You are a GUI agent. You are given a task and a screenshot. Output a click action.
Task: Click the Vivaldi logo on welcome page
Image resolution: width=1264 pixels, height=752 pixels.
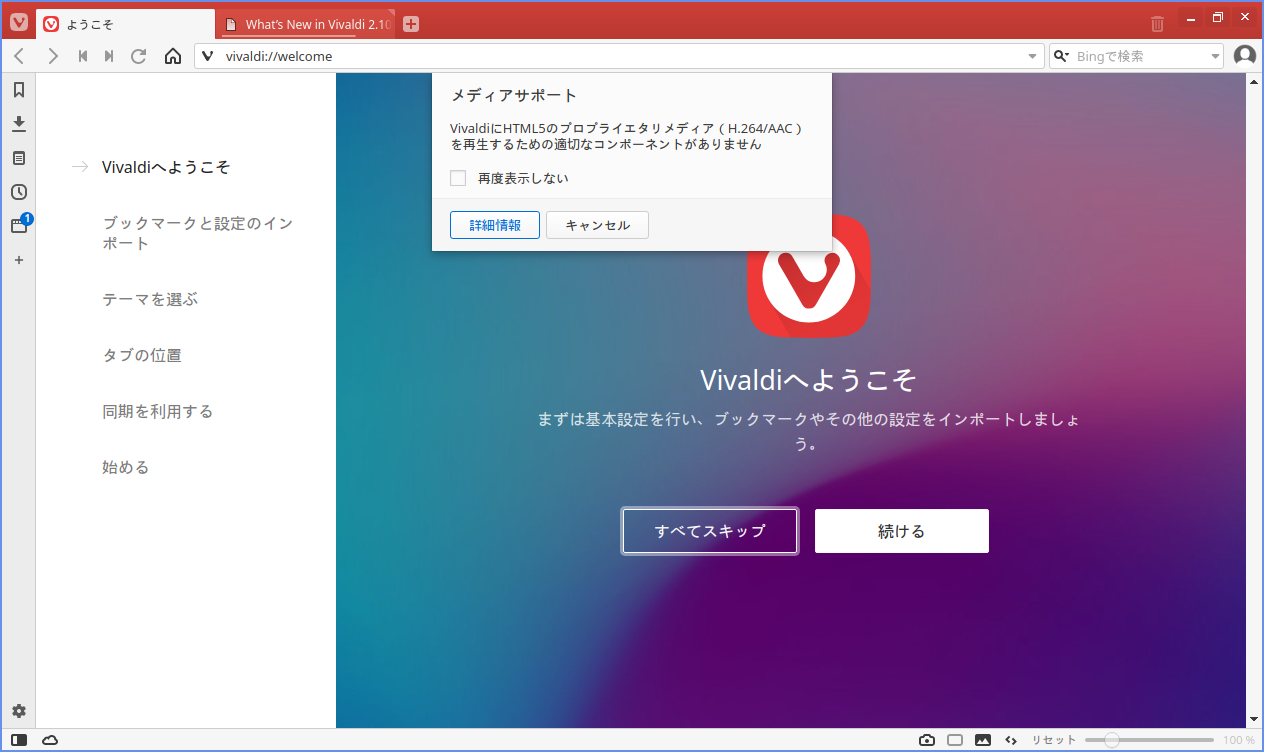809,276
